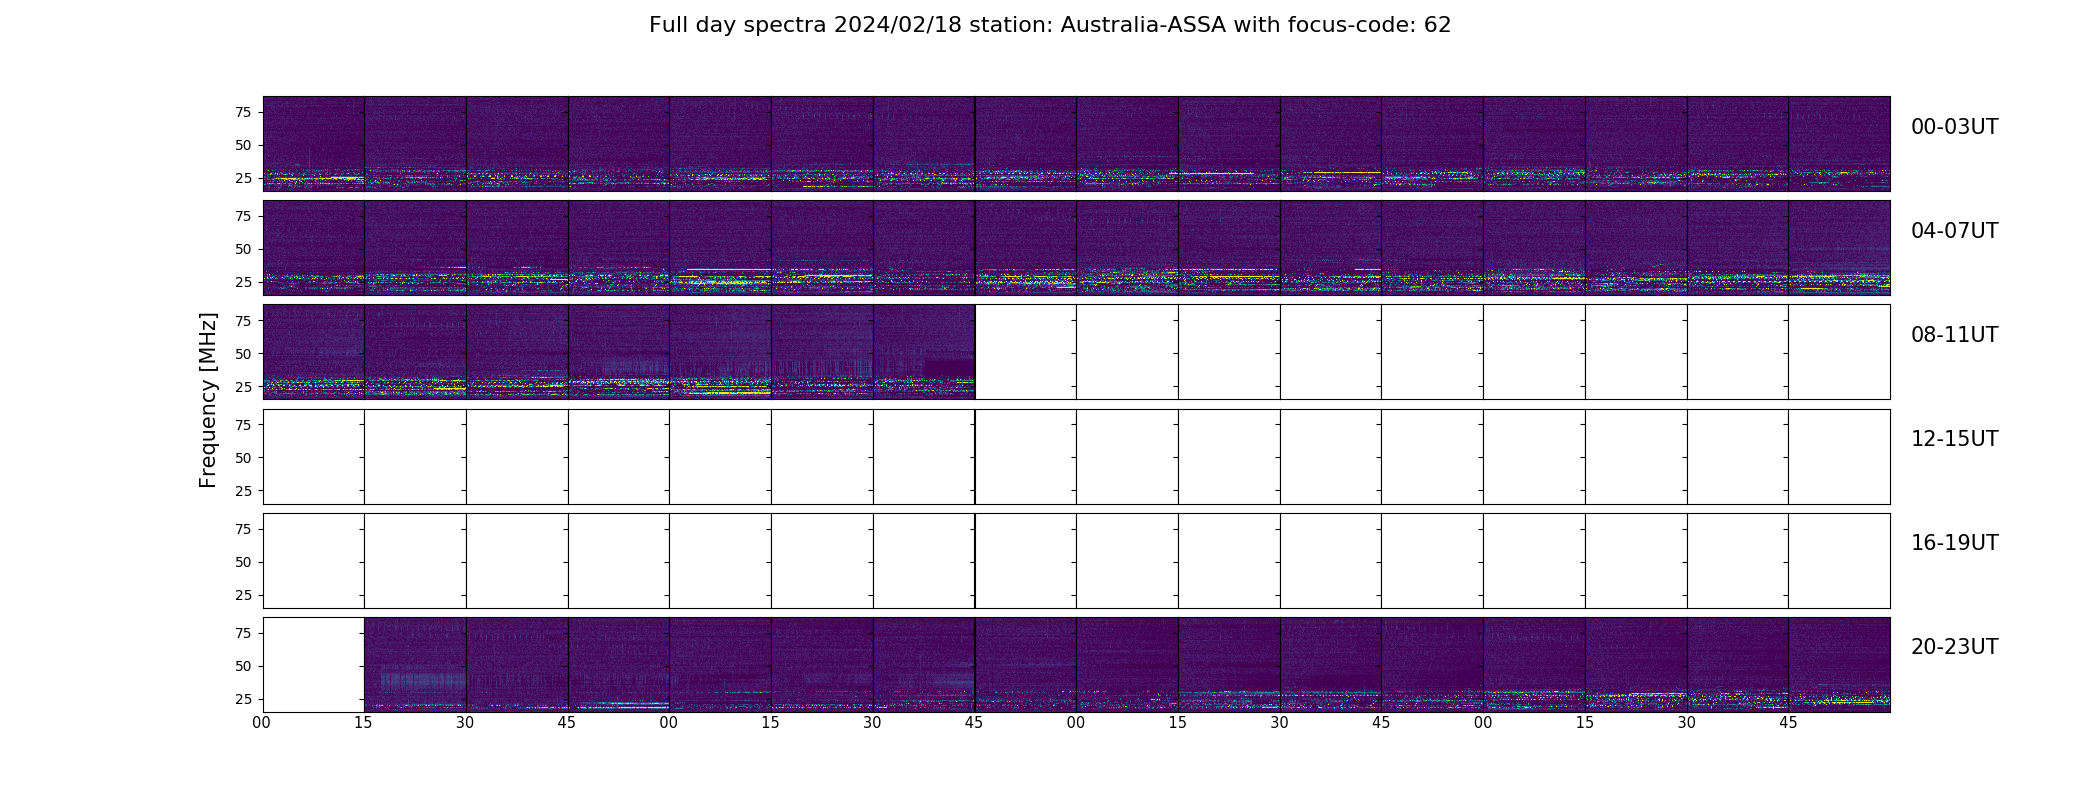Viewport: 2100px width, 800px height.
Task: Click the 75 tick label of 16-19UT row
Action: click(x=243, y=528)
